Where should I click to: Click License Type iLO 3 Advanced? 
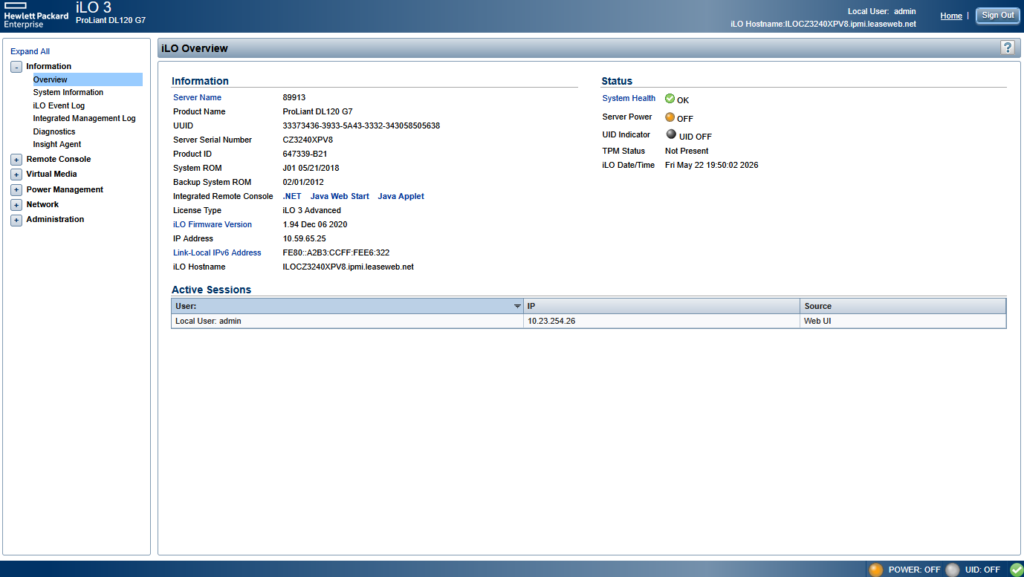(x=312, y=210)
